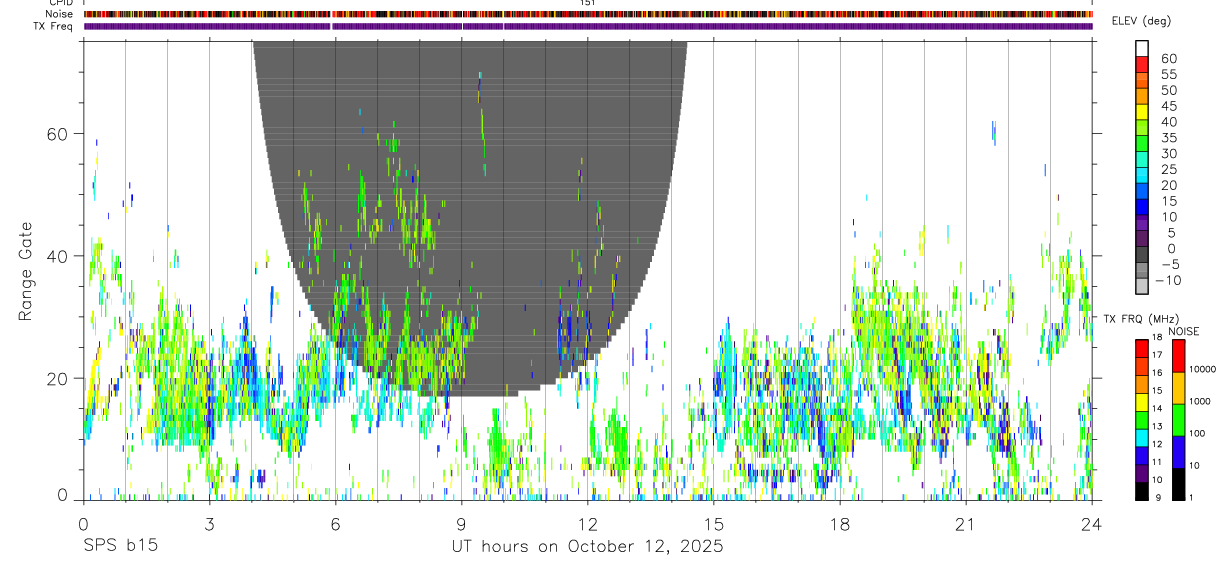Viewport: 1228px width, 567px height.
Task: Click the x-axis tick label '12'
Action: [588, 522]
